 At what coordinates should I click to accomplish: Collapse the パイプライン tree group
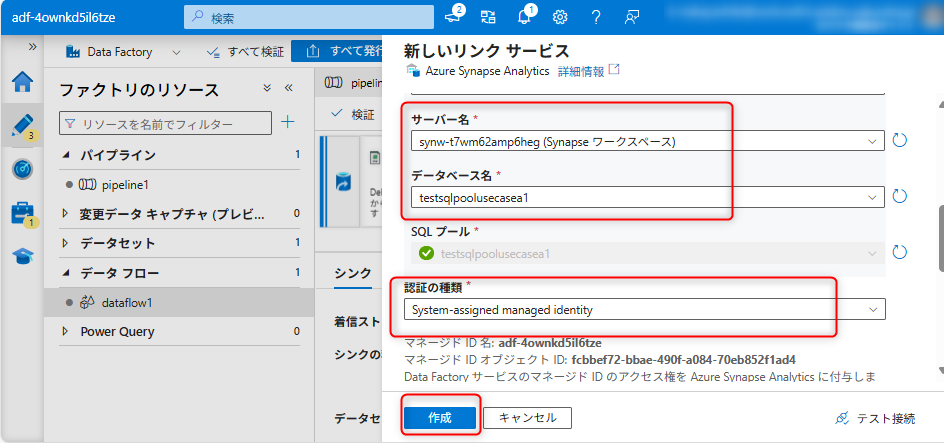pos(66,155)
